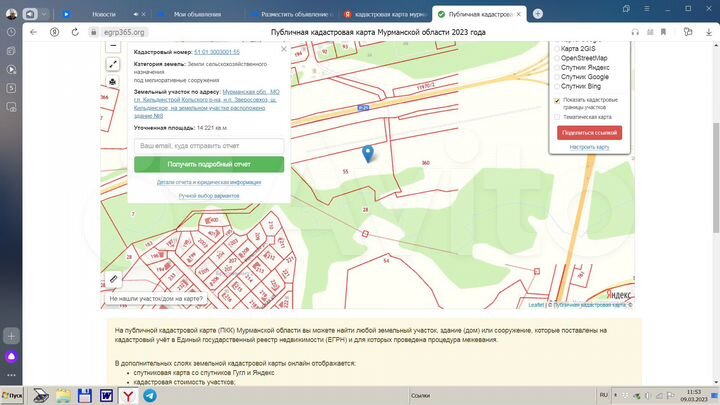Reload the page

75,32
